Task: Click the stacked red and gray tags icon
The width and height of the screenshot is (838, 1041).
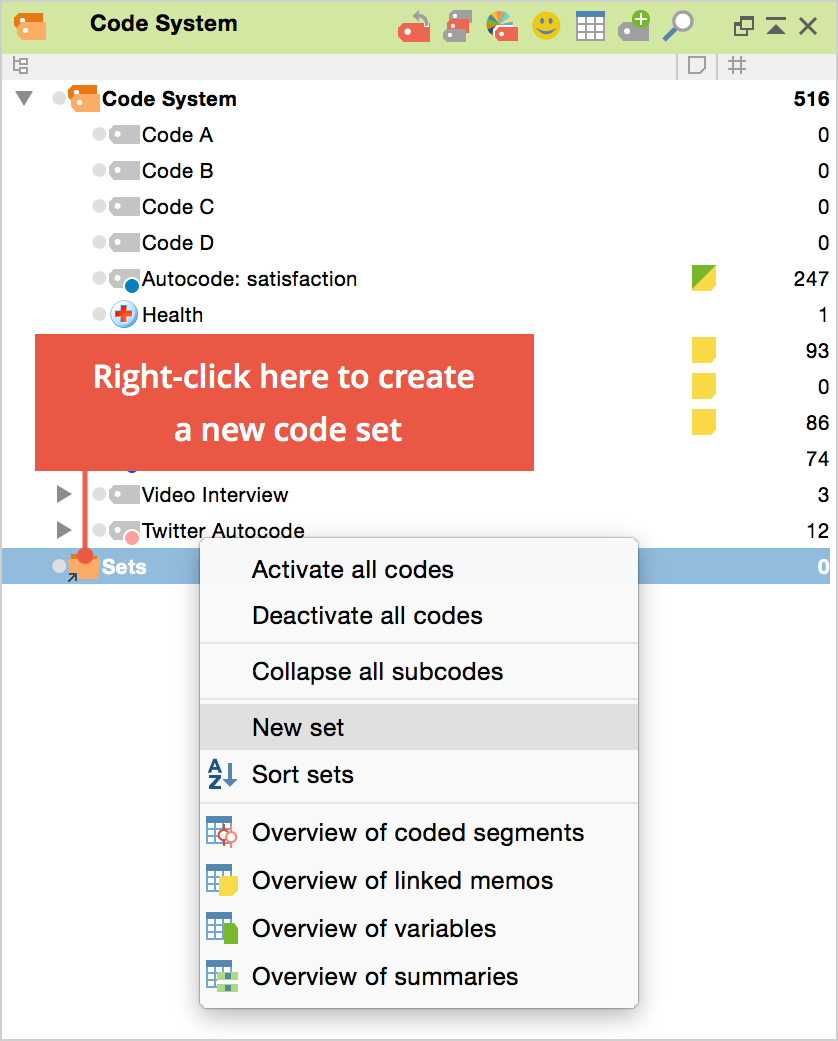Action: [x=458, y=26]
